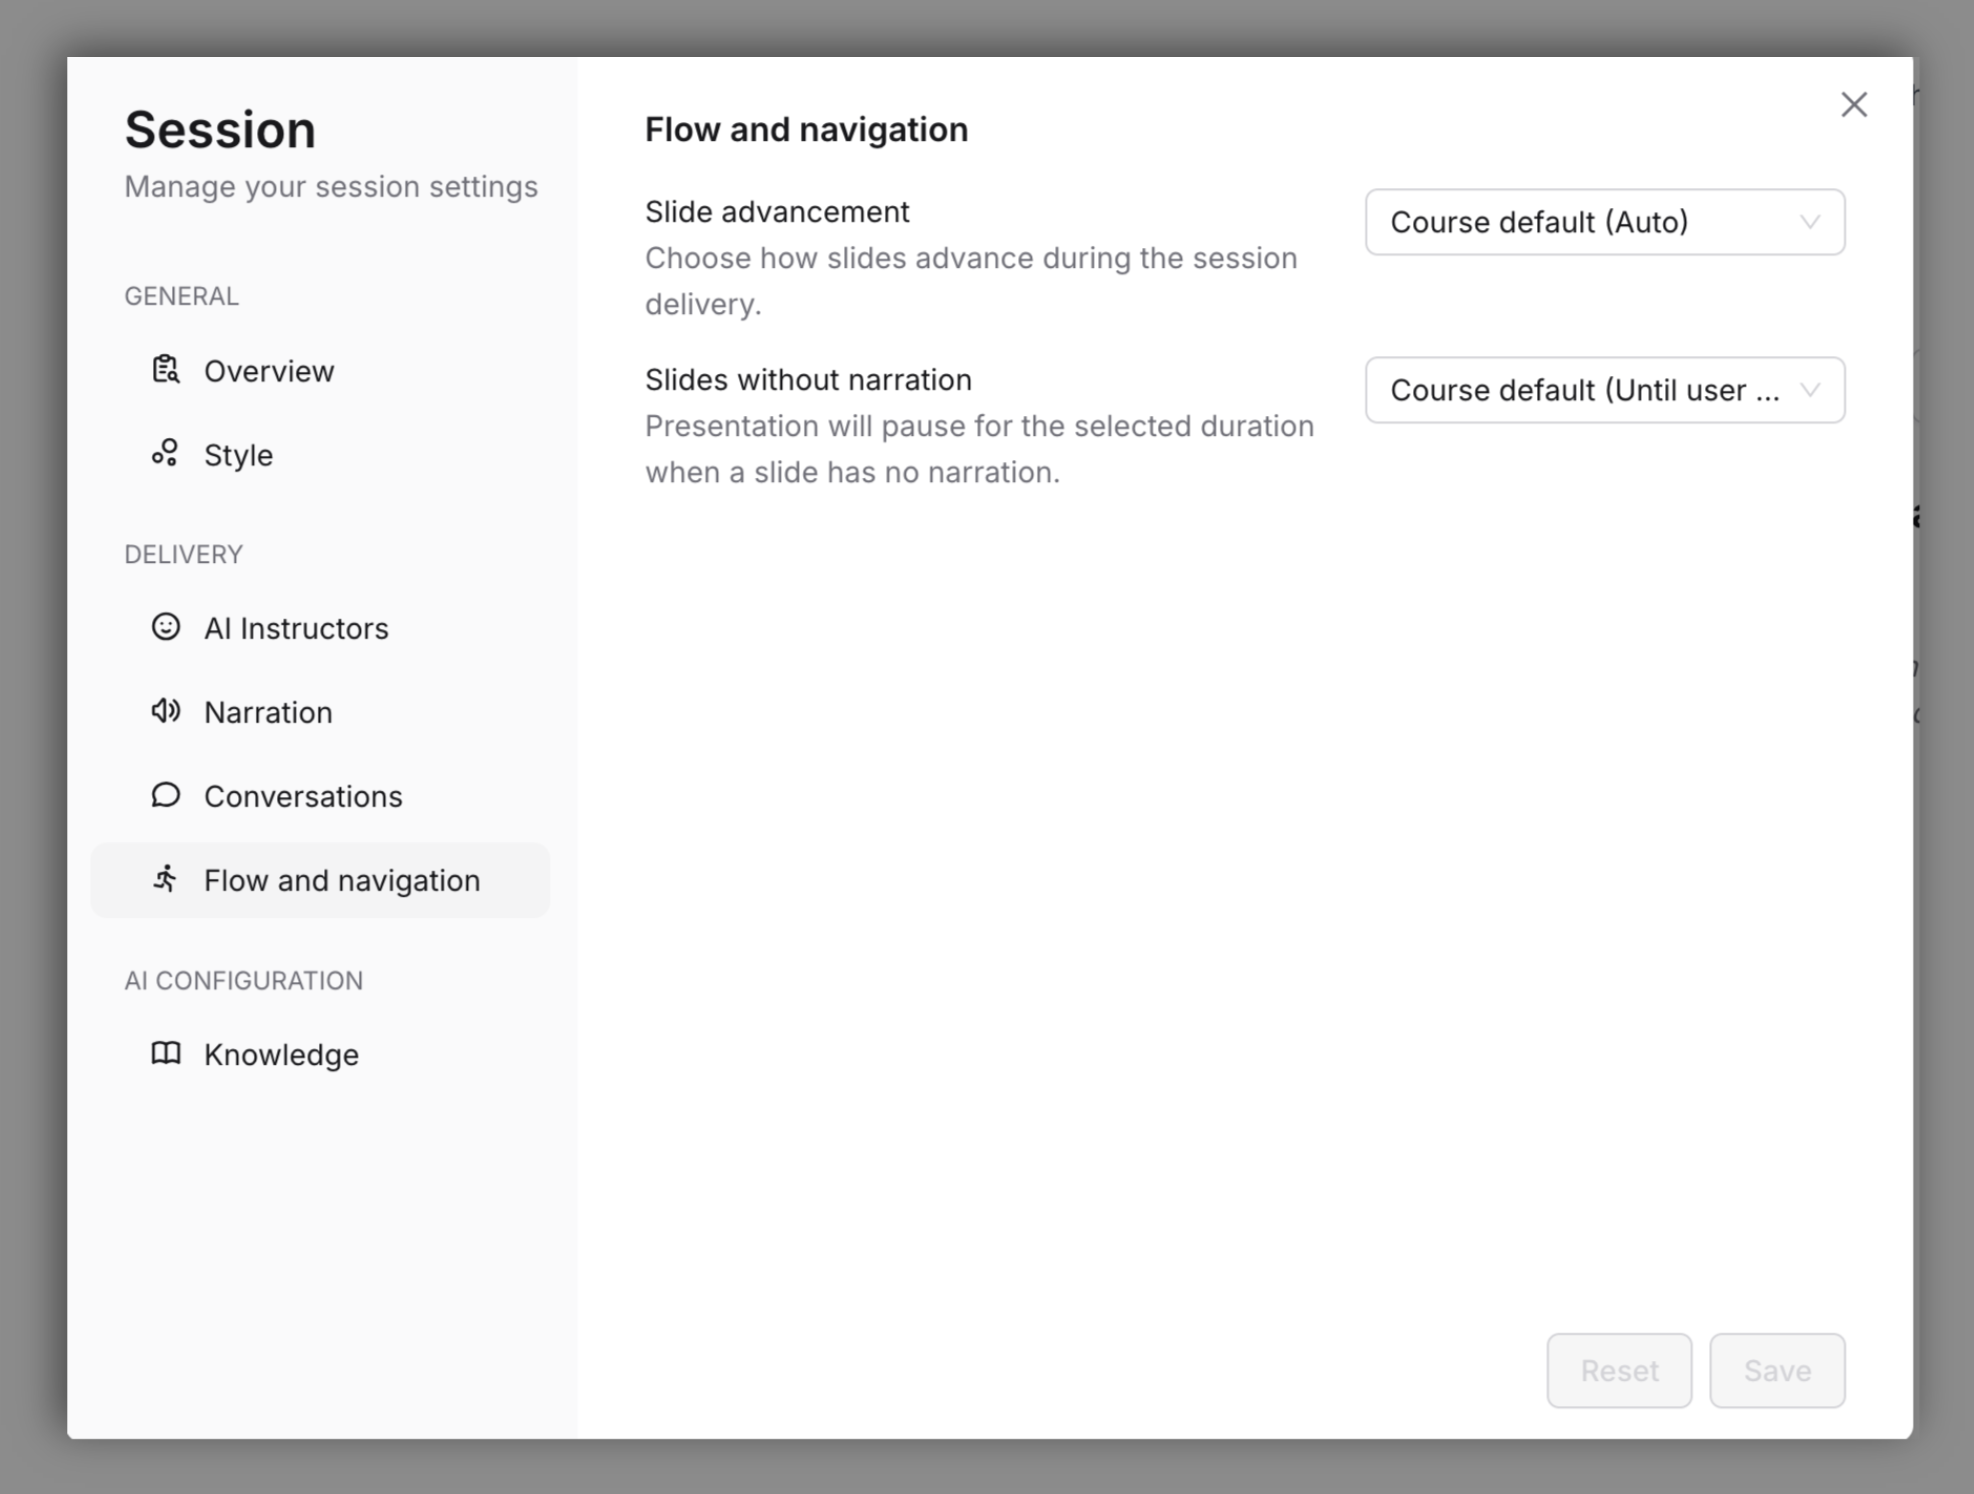Open the Knowledge configuration page

click(x=281, y=1053)
